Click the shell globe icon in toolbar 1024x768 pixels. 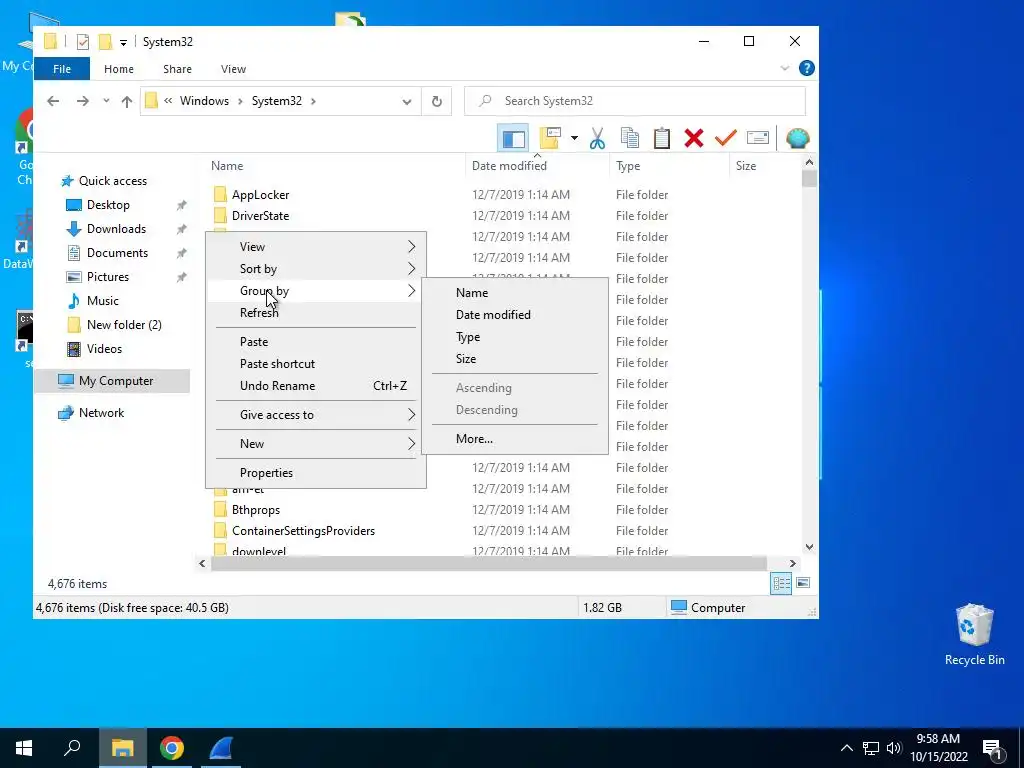tap(797, 138)
